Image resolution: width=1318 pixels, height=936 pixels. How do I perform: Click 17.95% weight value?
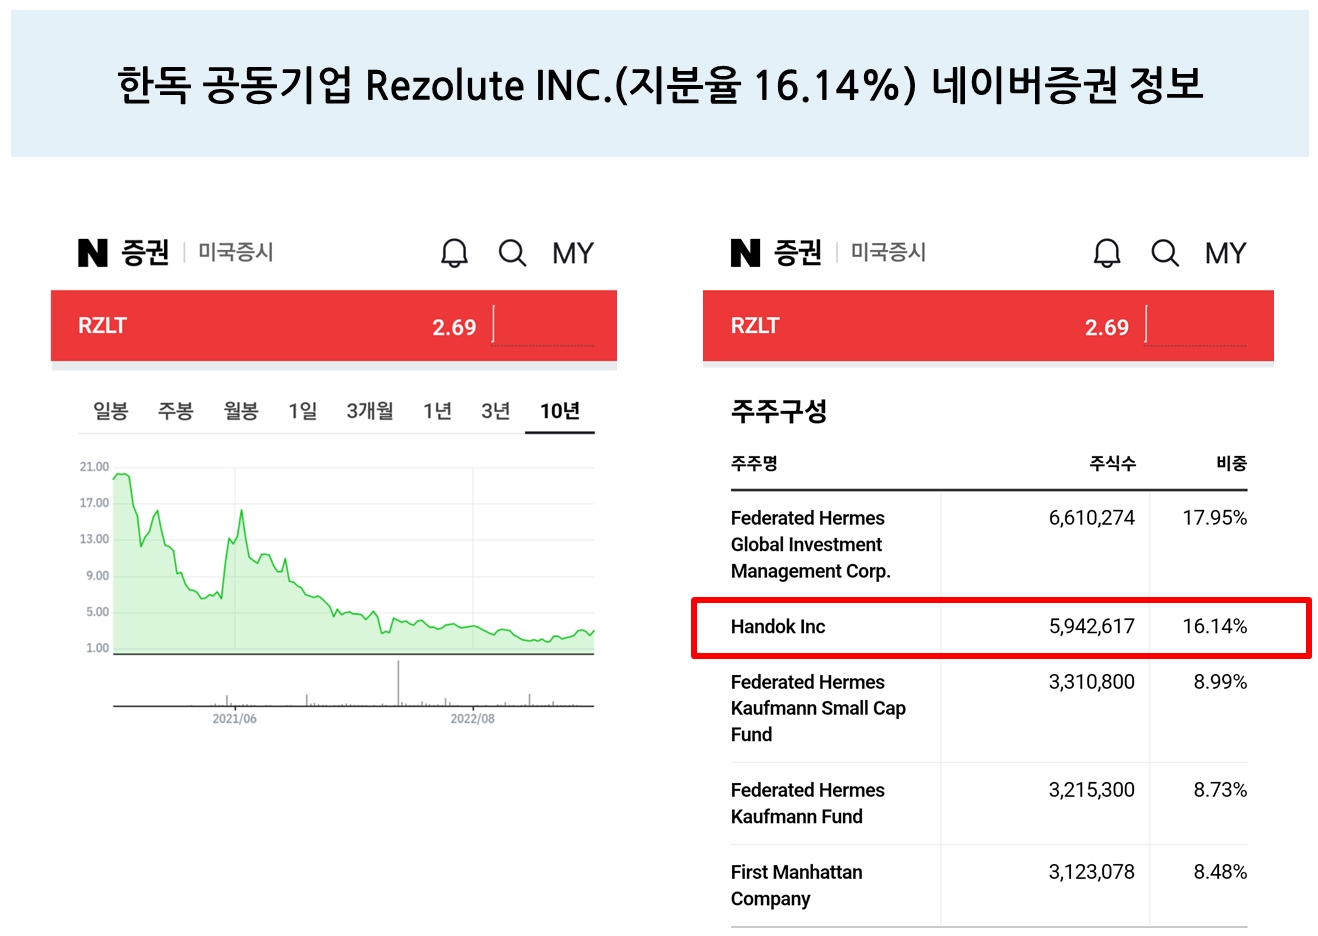(1215, 518)
